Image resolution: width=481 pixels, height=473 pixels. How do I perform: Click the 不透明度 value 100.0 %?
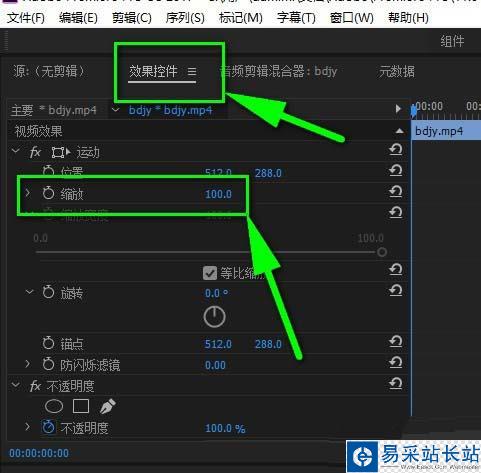(225, 428)
